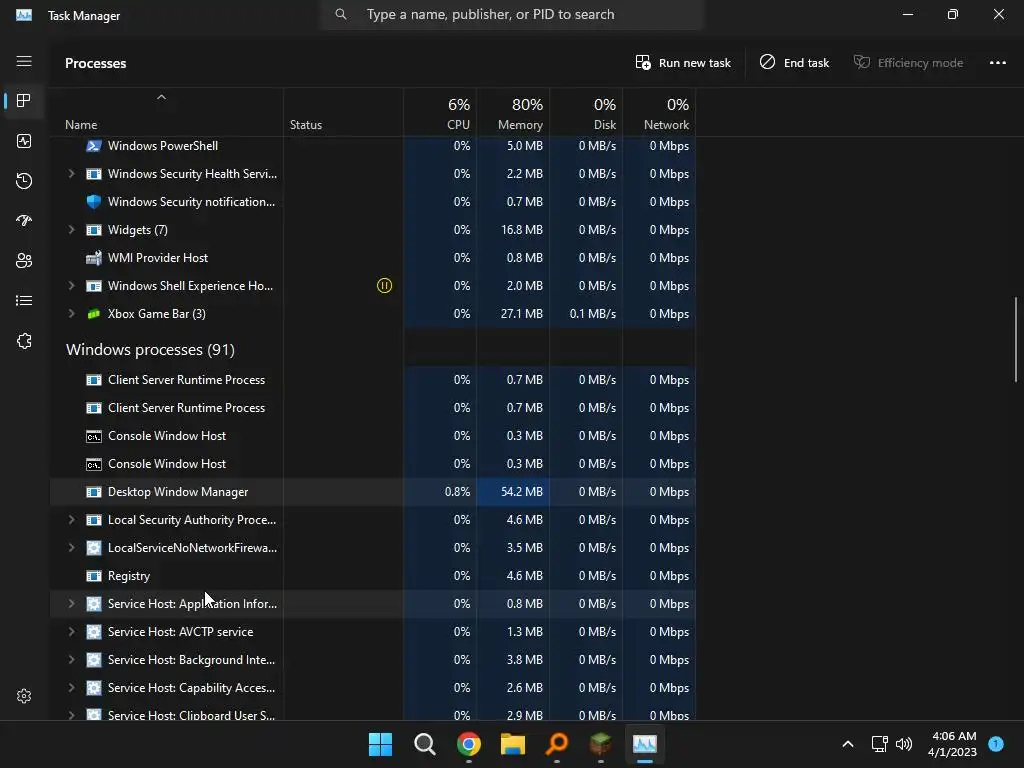Open the Users page icon
The width and height of the screenshot is (1024, 768).
coord(24,261)
